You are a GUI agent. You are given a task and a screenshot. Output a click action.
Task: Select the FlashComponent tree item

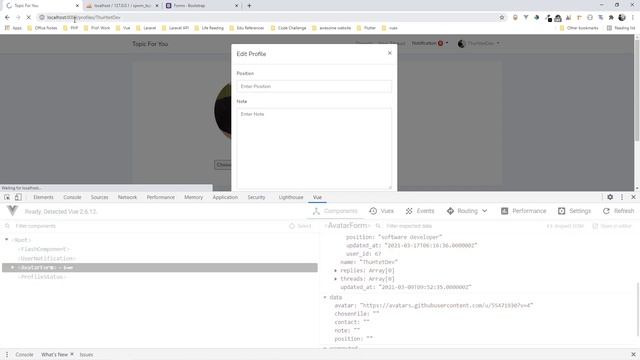click(x=44, y=249)
